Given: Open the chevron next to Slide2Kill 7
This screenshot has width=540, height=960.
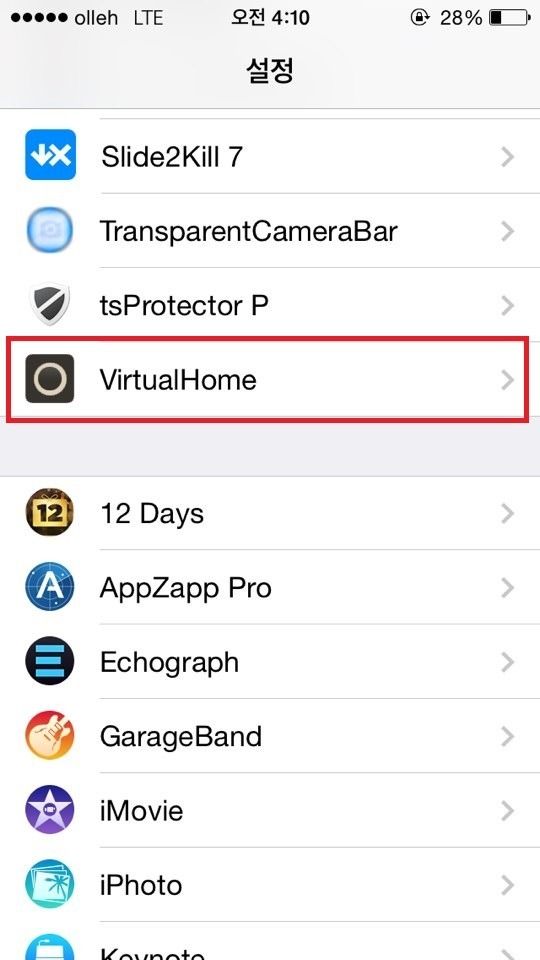Looking at the screenshot, I should pos(507,157).
